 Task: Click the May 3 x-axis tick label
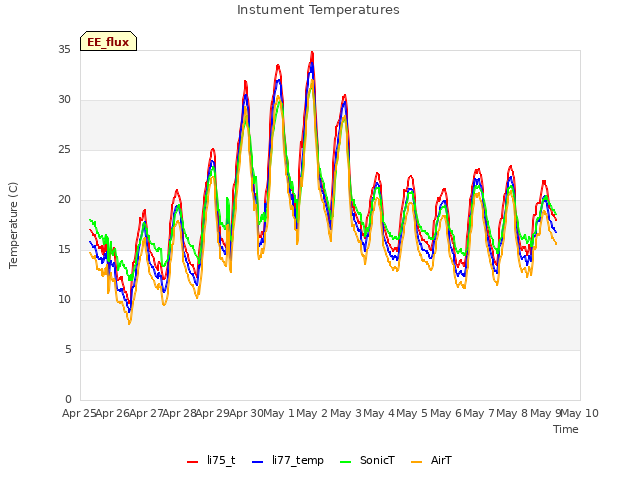click(346, 413)
